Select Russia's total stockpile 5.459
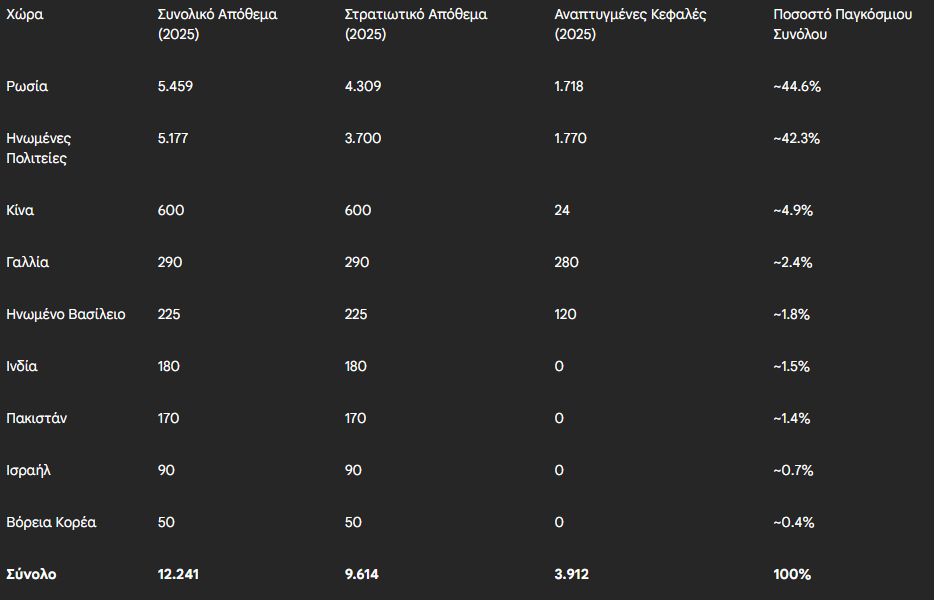Viewport: 934px width, 600px height. click(175, 86)
